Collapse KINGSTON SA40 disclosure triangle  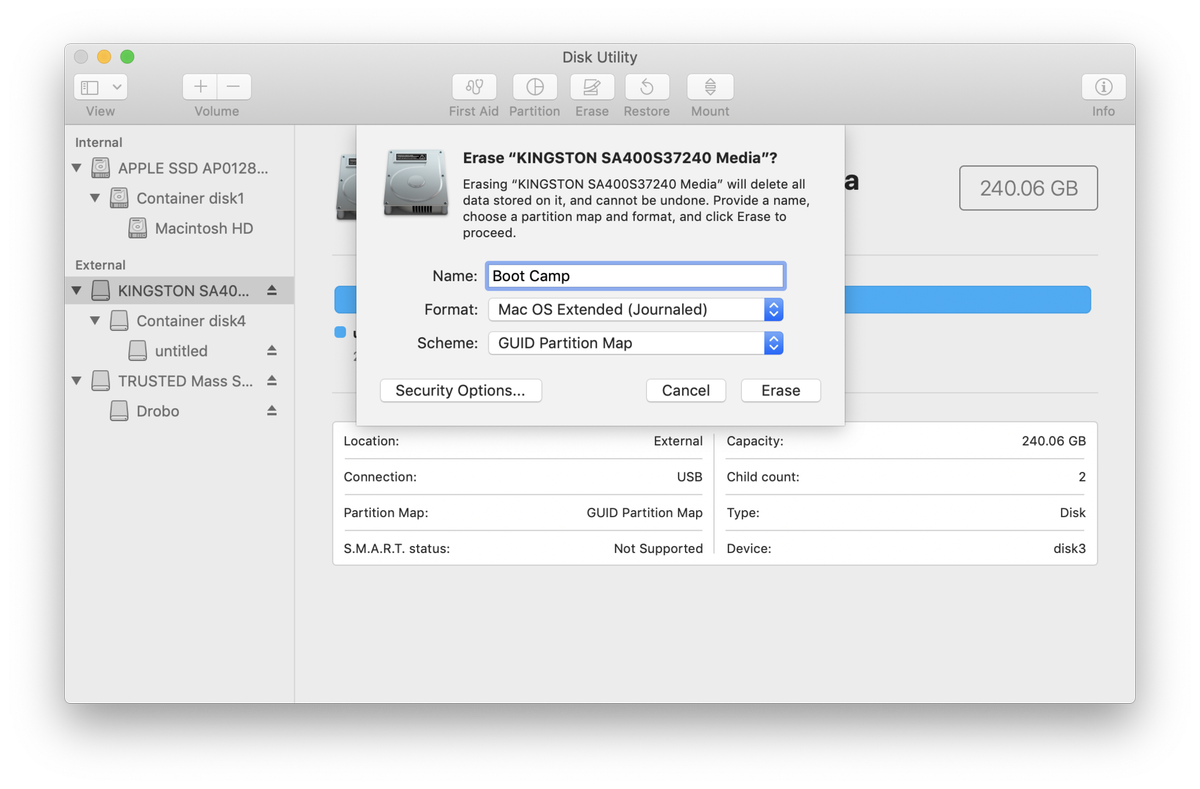pyautogui.click(x=77, y=291)
